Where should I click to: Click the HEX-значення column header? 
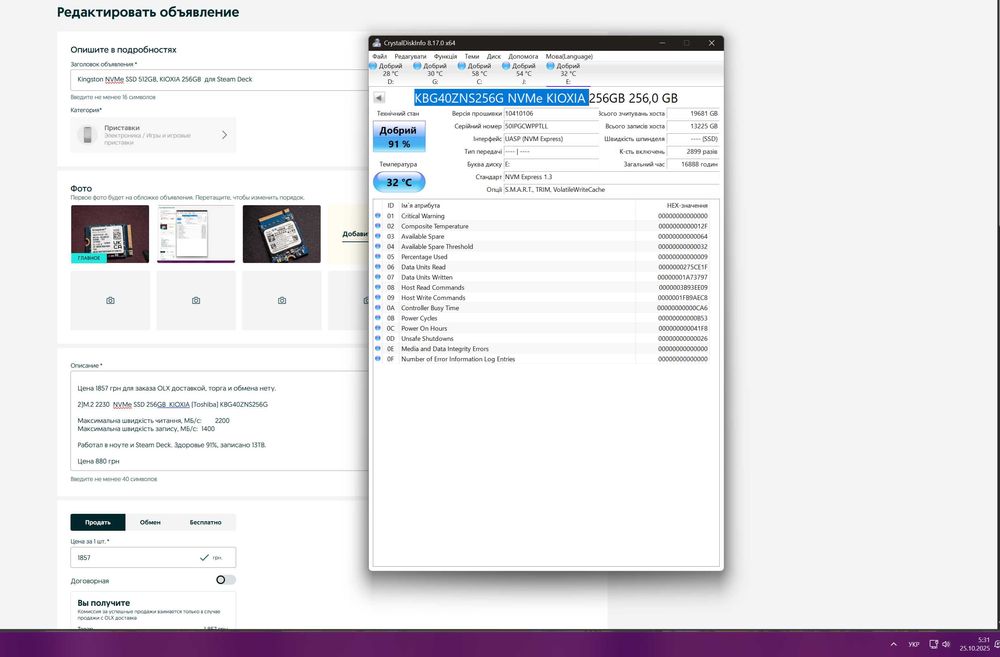[687, 205]
